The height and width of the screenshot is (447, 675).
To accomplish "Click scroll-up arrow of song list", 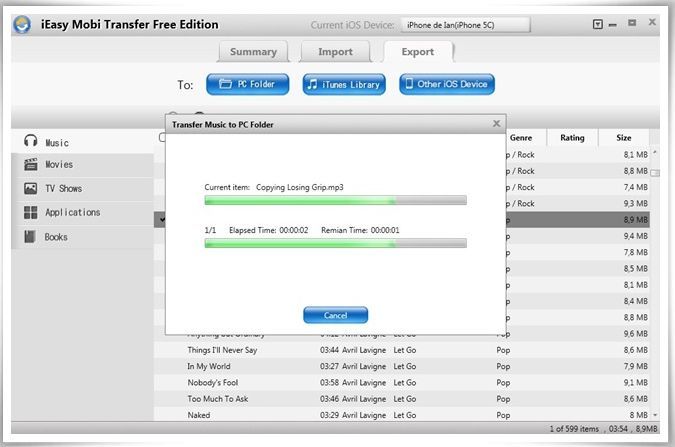I will [x=655, y=152].
